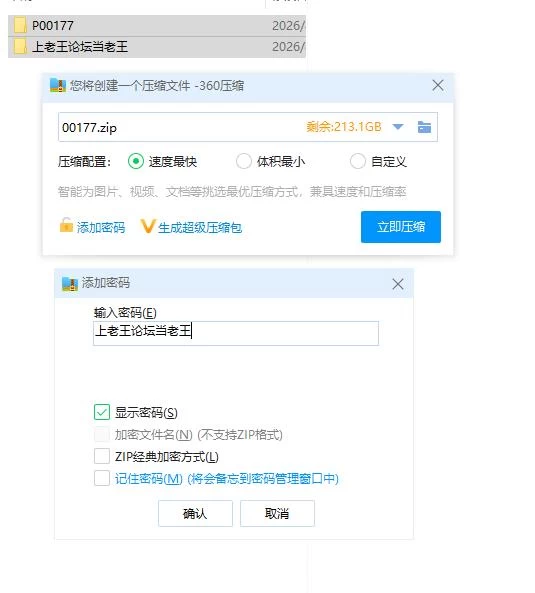535x593 pixels.
Task: Click the 360压缩 title bar app icon
Action: [x=58, y=85]
